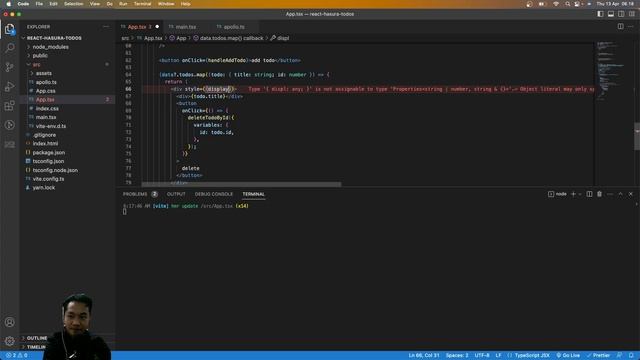
Task: Open vite.config.ts in Explorer tree
Action: click(48, 179)
